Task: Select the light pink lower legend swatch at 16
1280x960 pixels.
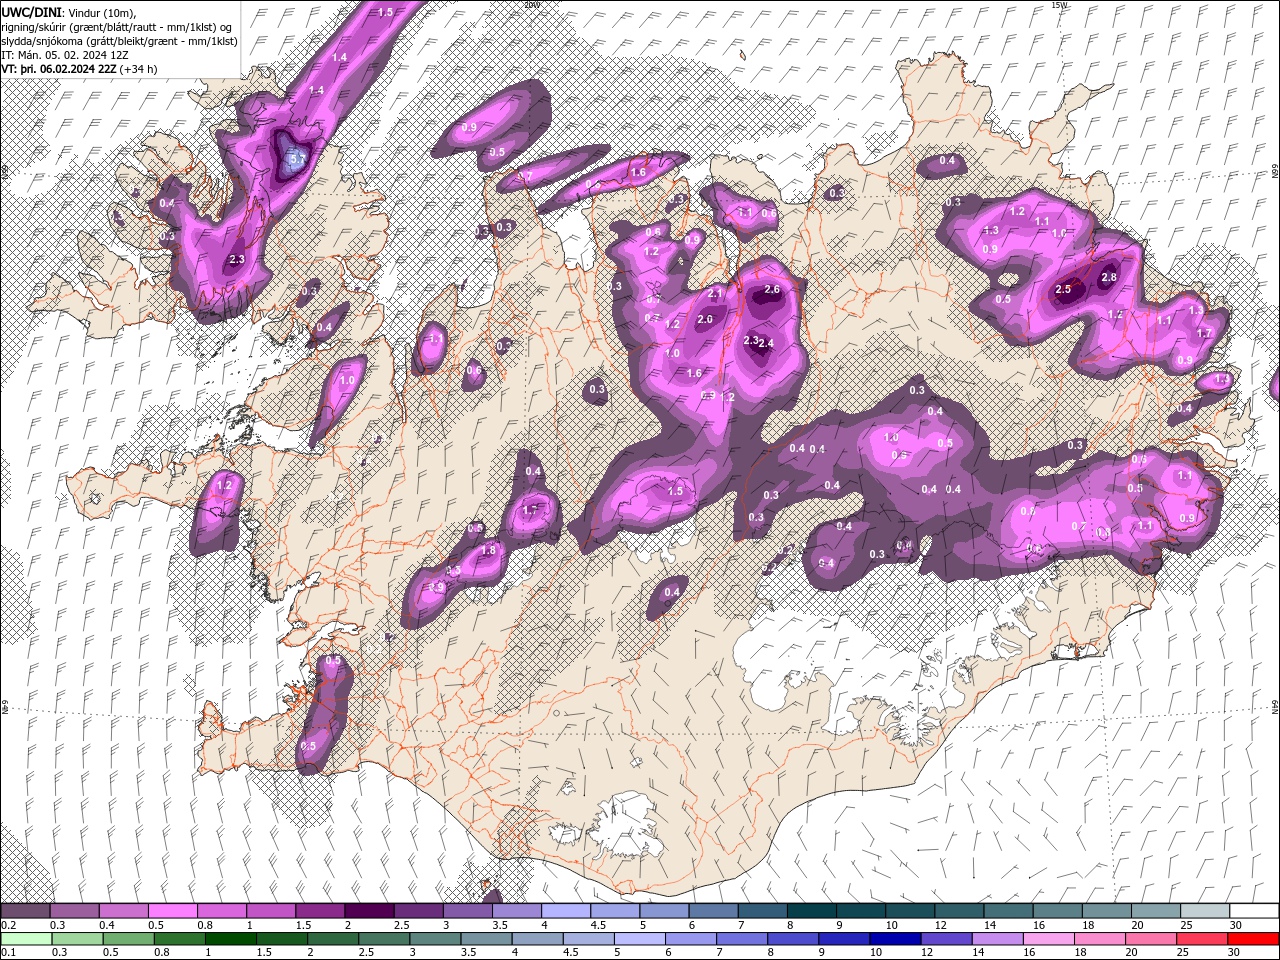Action: 1049,939
